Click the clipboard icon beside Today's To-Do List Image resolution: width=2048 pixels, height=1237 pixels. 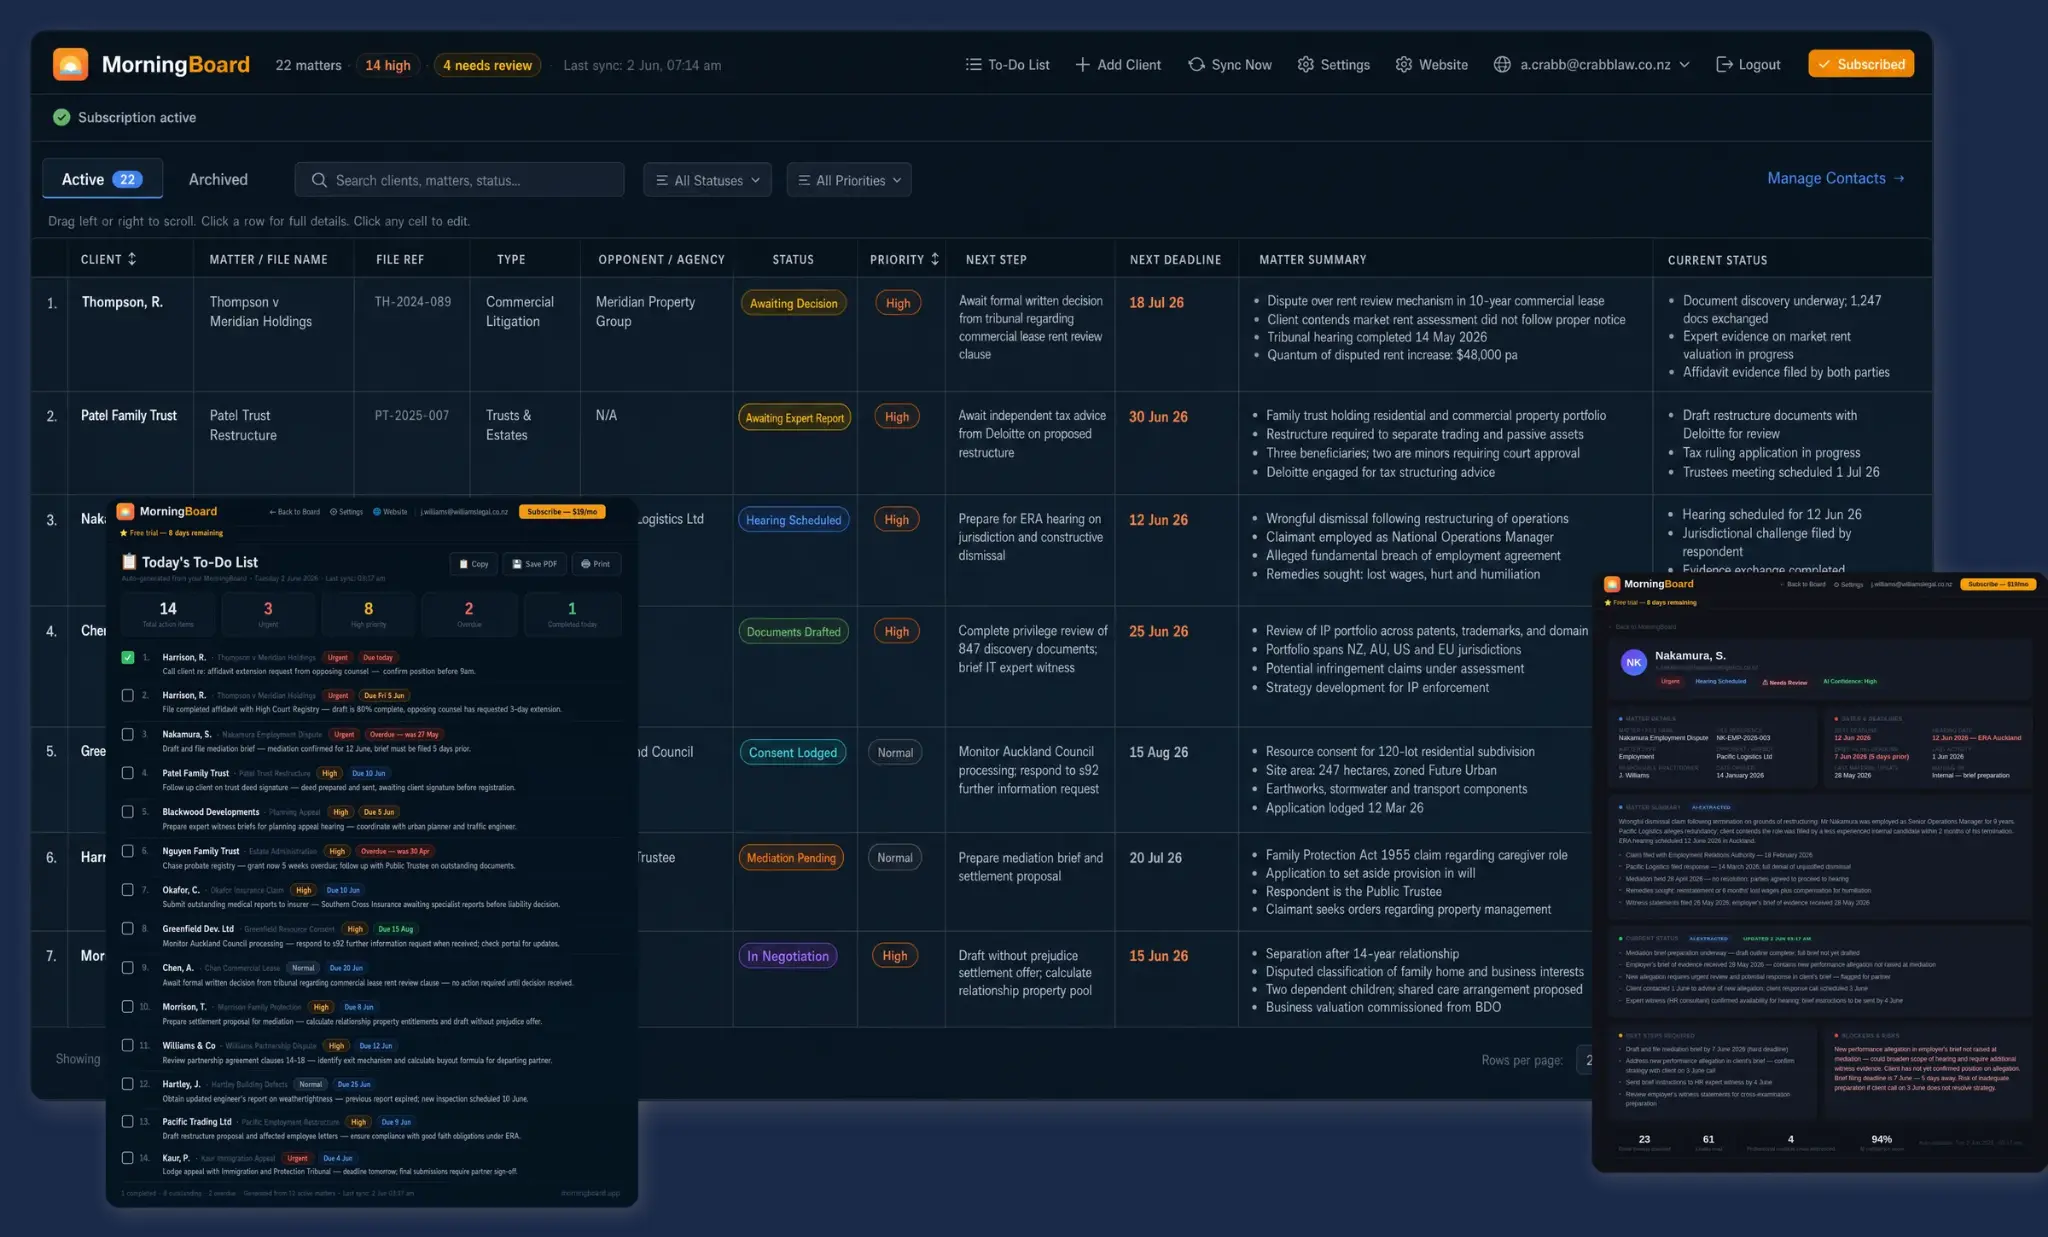(129, 562)
